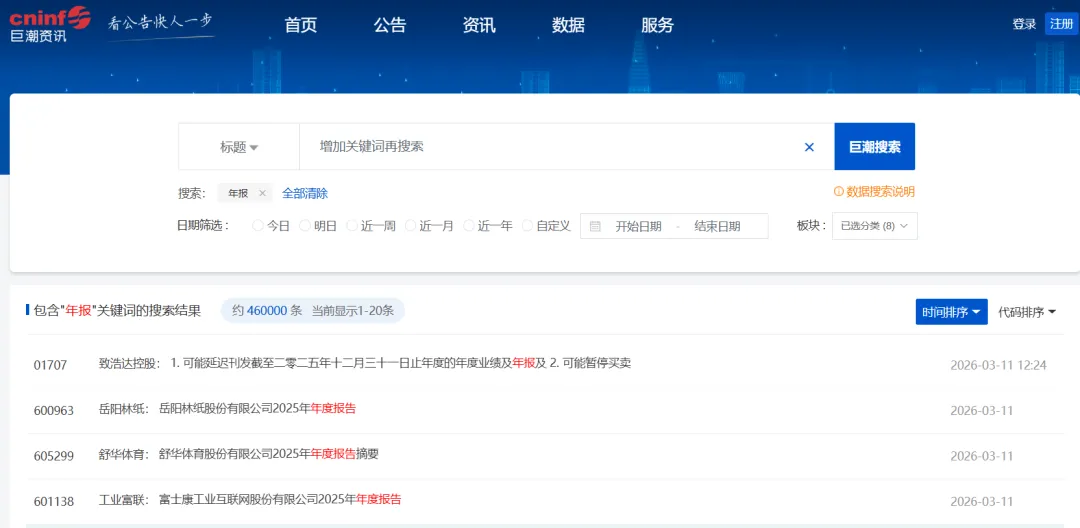Open 富士康工业互联网2025年年度报告 announcement
The height and width of the screenshot is (528, 1080).
(x=280, y=499)
